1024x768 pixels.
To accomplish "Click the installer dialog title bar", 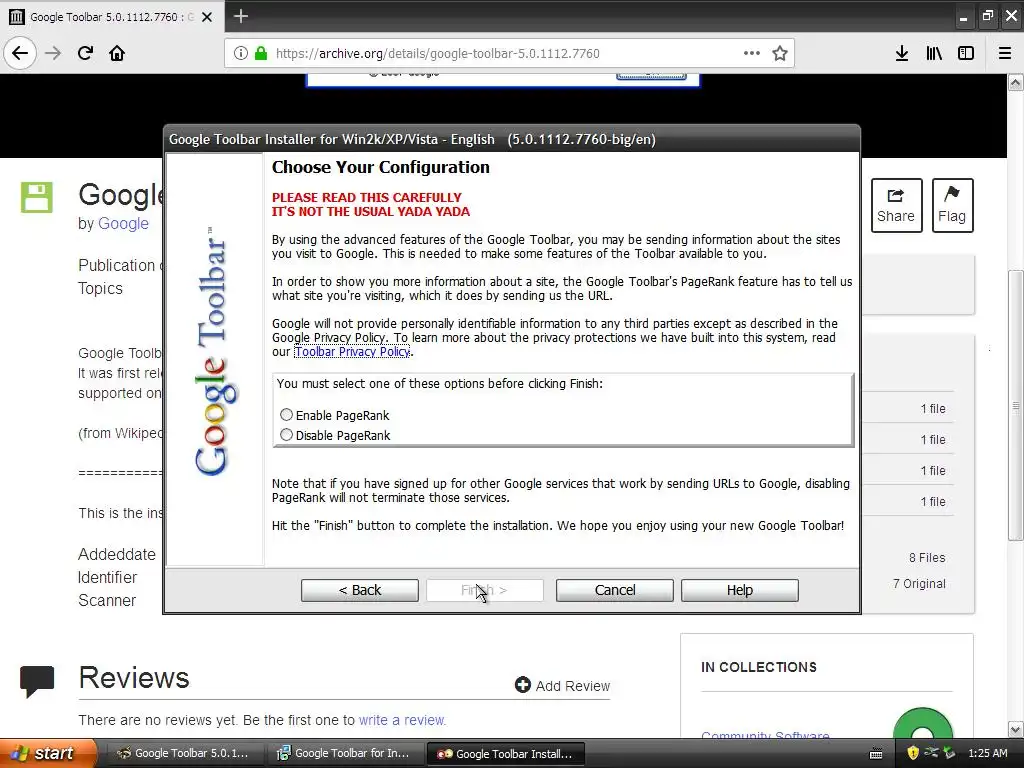I will pos(511,139).
